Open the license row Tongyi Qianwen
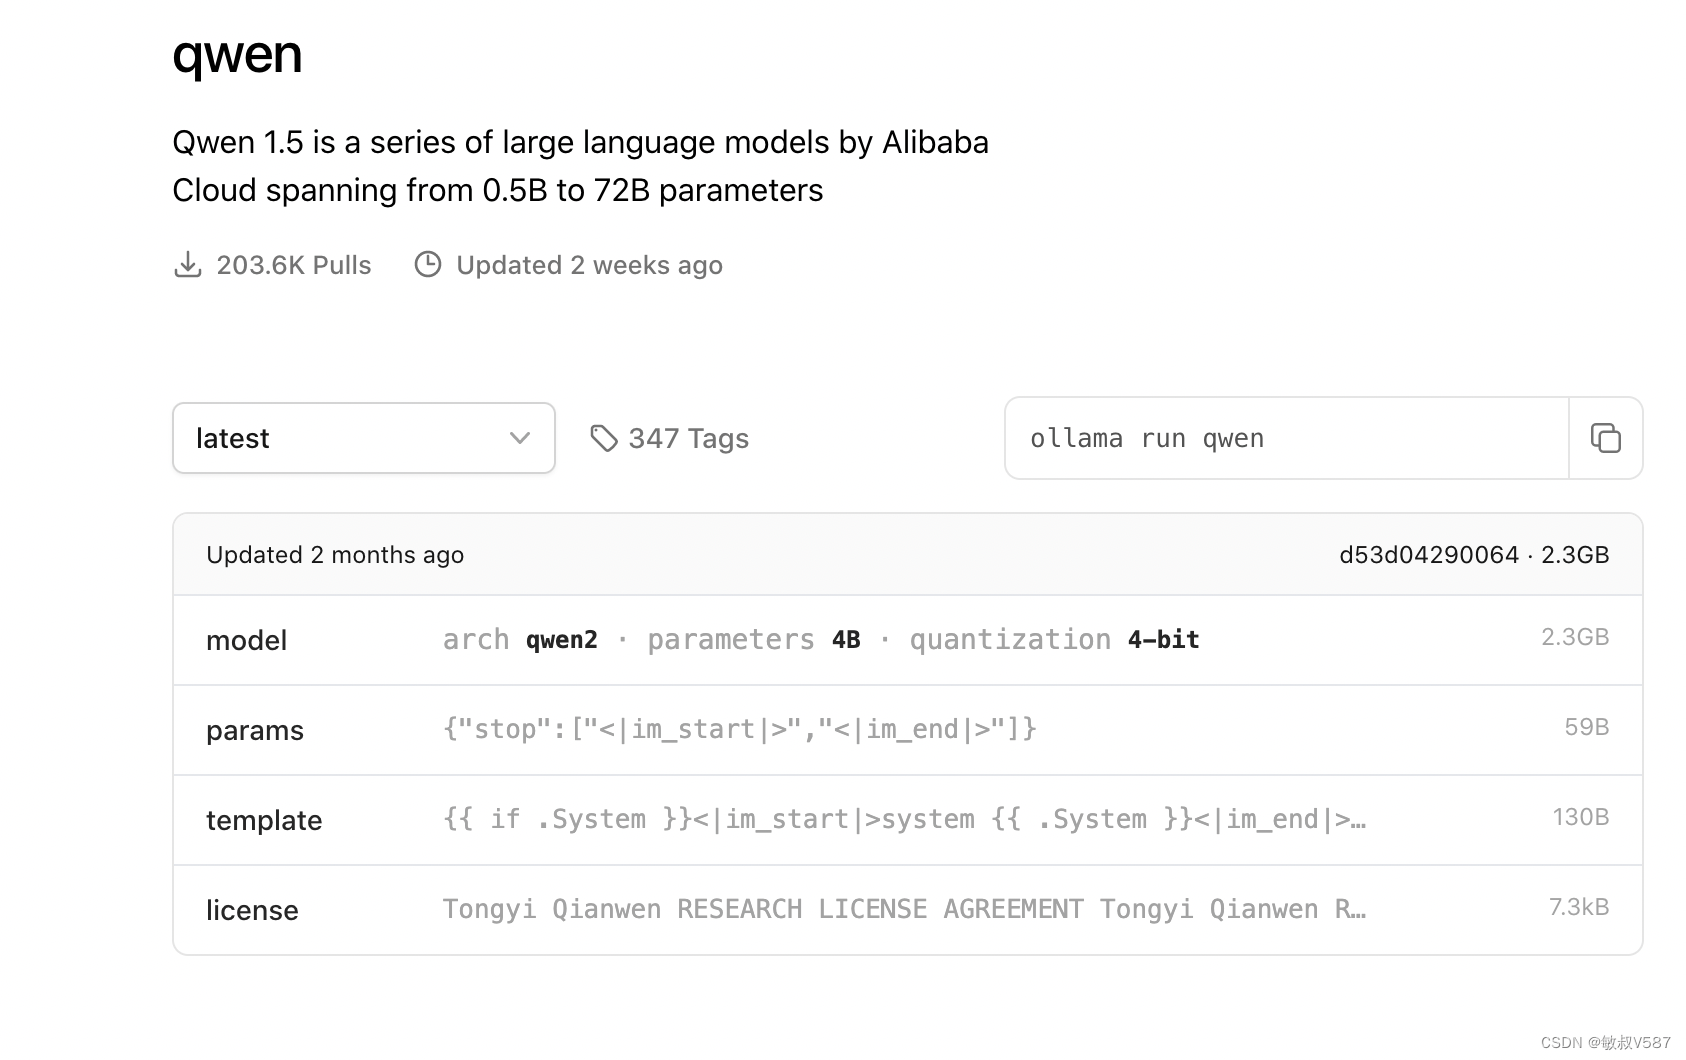1686x1060 pixels. coord(908,910)
